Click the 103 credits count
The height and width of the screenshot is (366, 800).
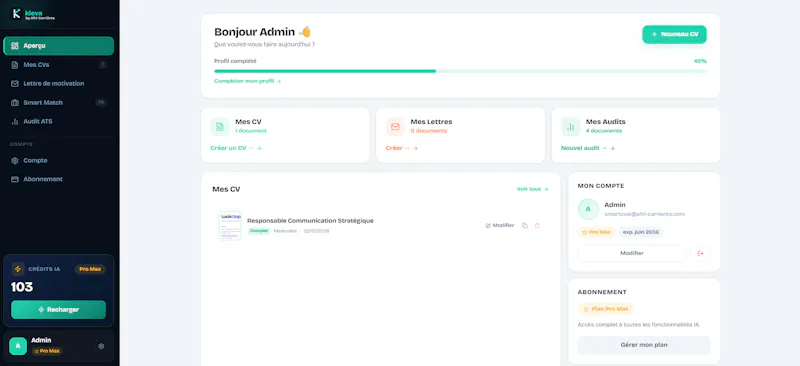click(x=22, y=287)
